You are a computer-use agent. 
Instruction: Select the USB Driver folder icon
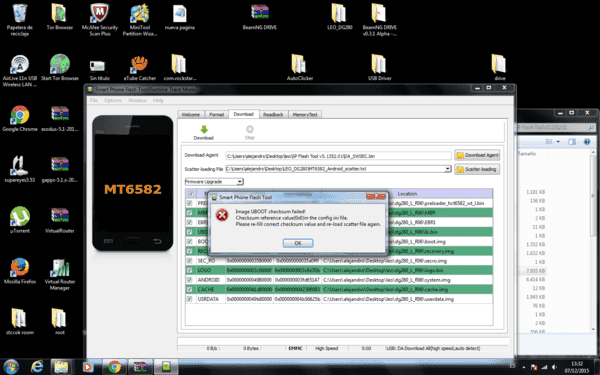pyautogui.click(x=379, y=67)
